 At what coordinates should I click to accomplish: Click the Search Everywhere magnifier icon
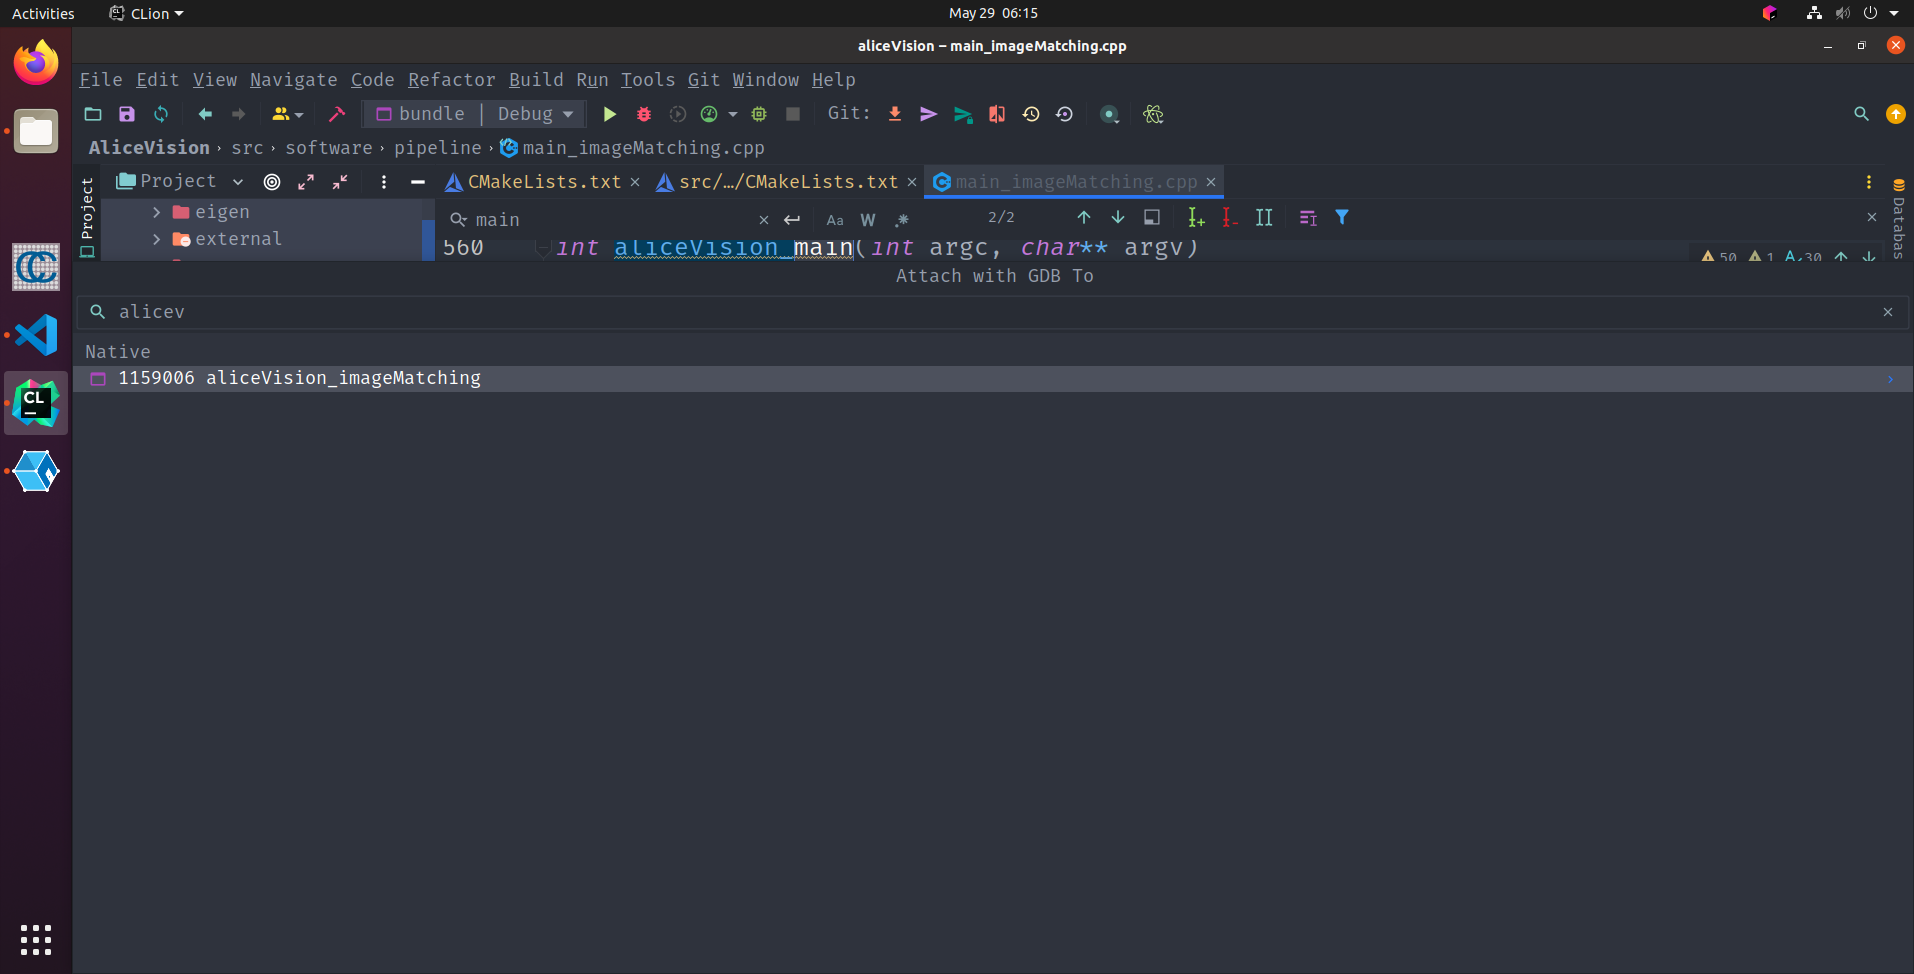pos(1861,114)
